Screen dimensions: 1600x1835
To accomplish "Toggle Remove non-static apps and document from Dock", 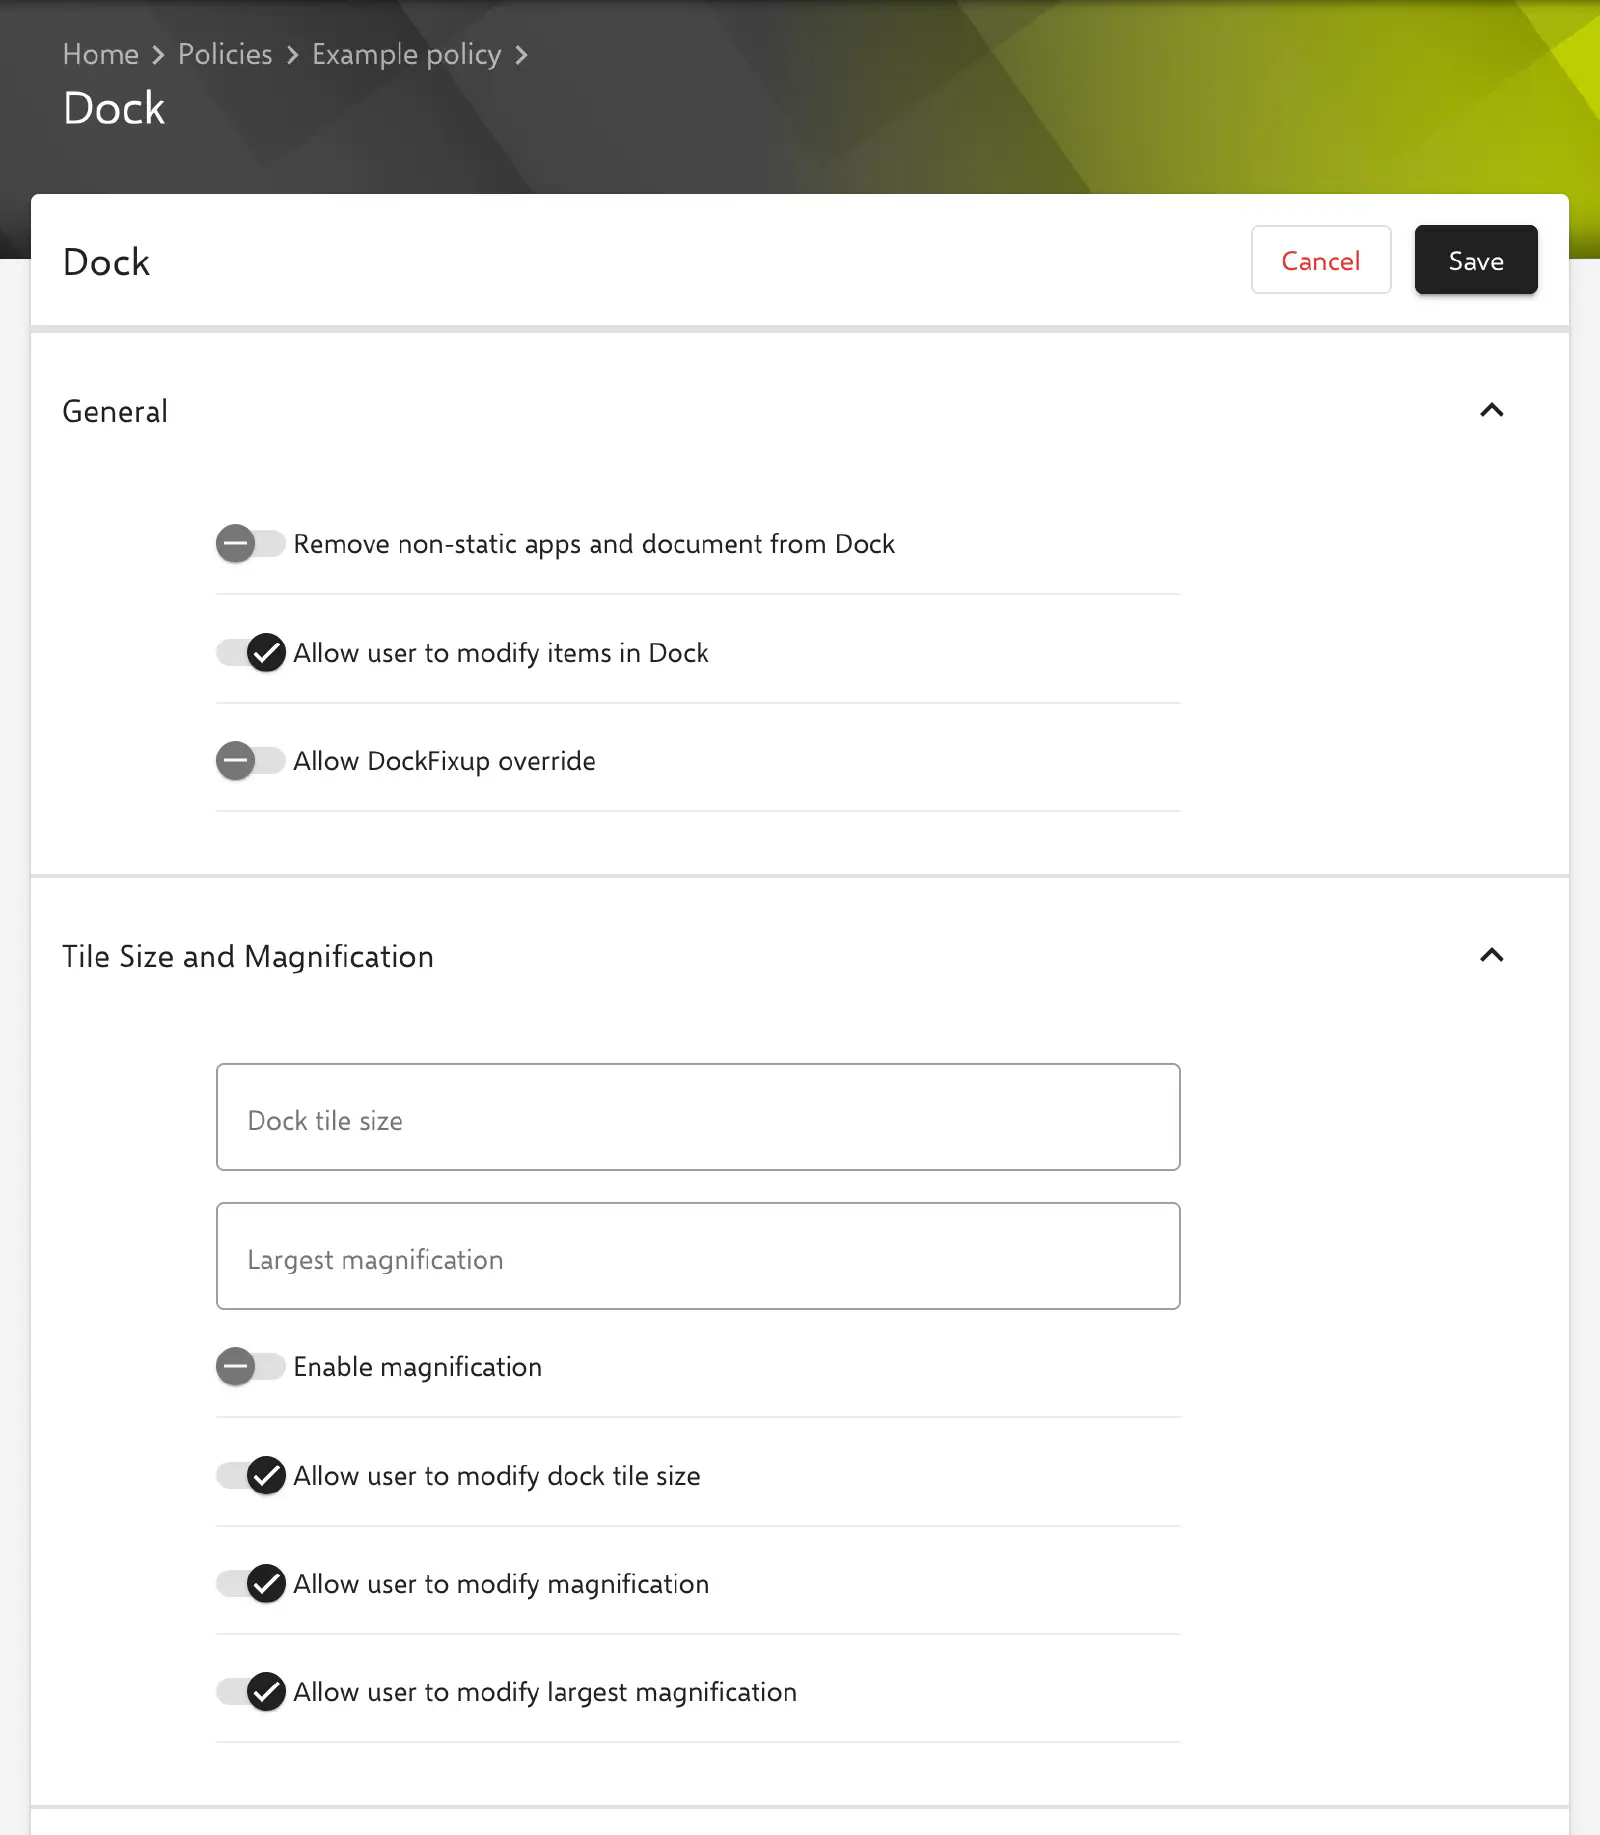I will tap(251, 544).
